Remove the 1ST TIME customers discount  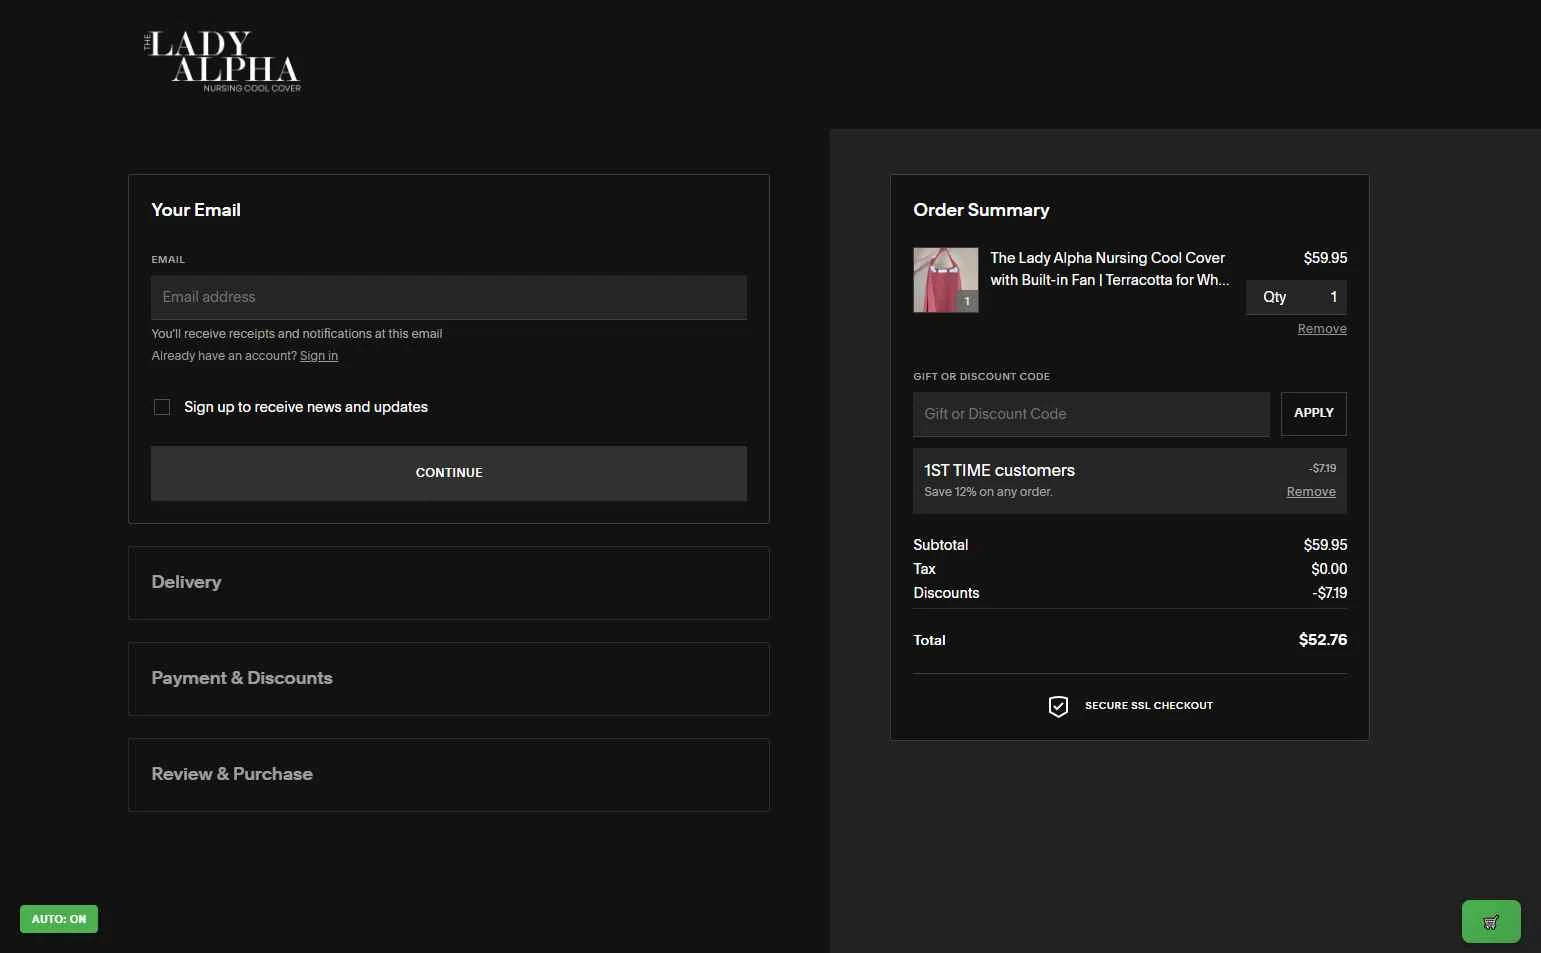(x=1311, y=492)
